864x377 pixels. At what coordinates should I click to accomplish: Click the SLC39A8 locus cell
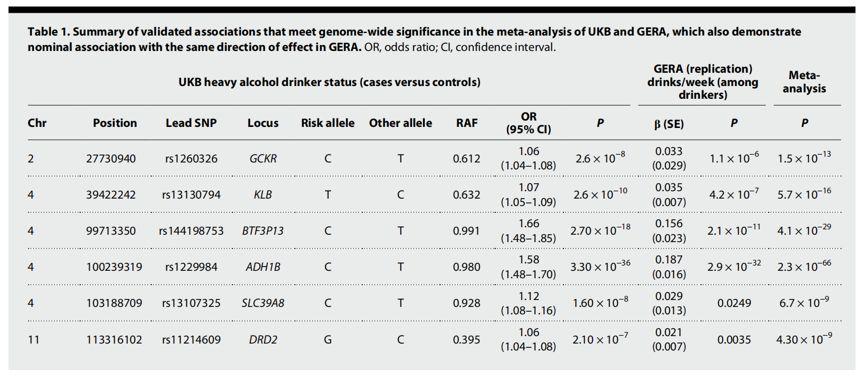(x=262, y=303)
